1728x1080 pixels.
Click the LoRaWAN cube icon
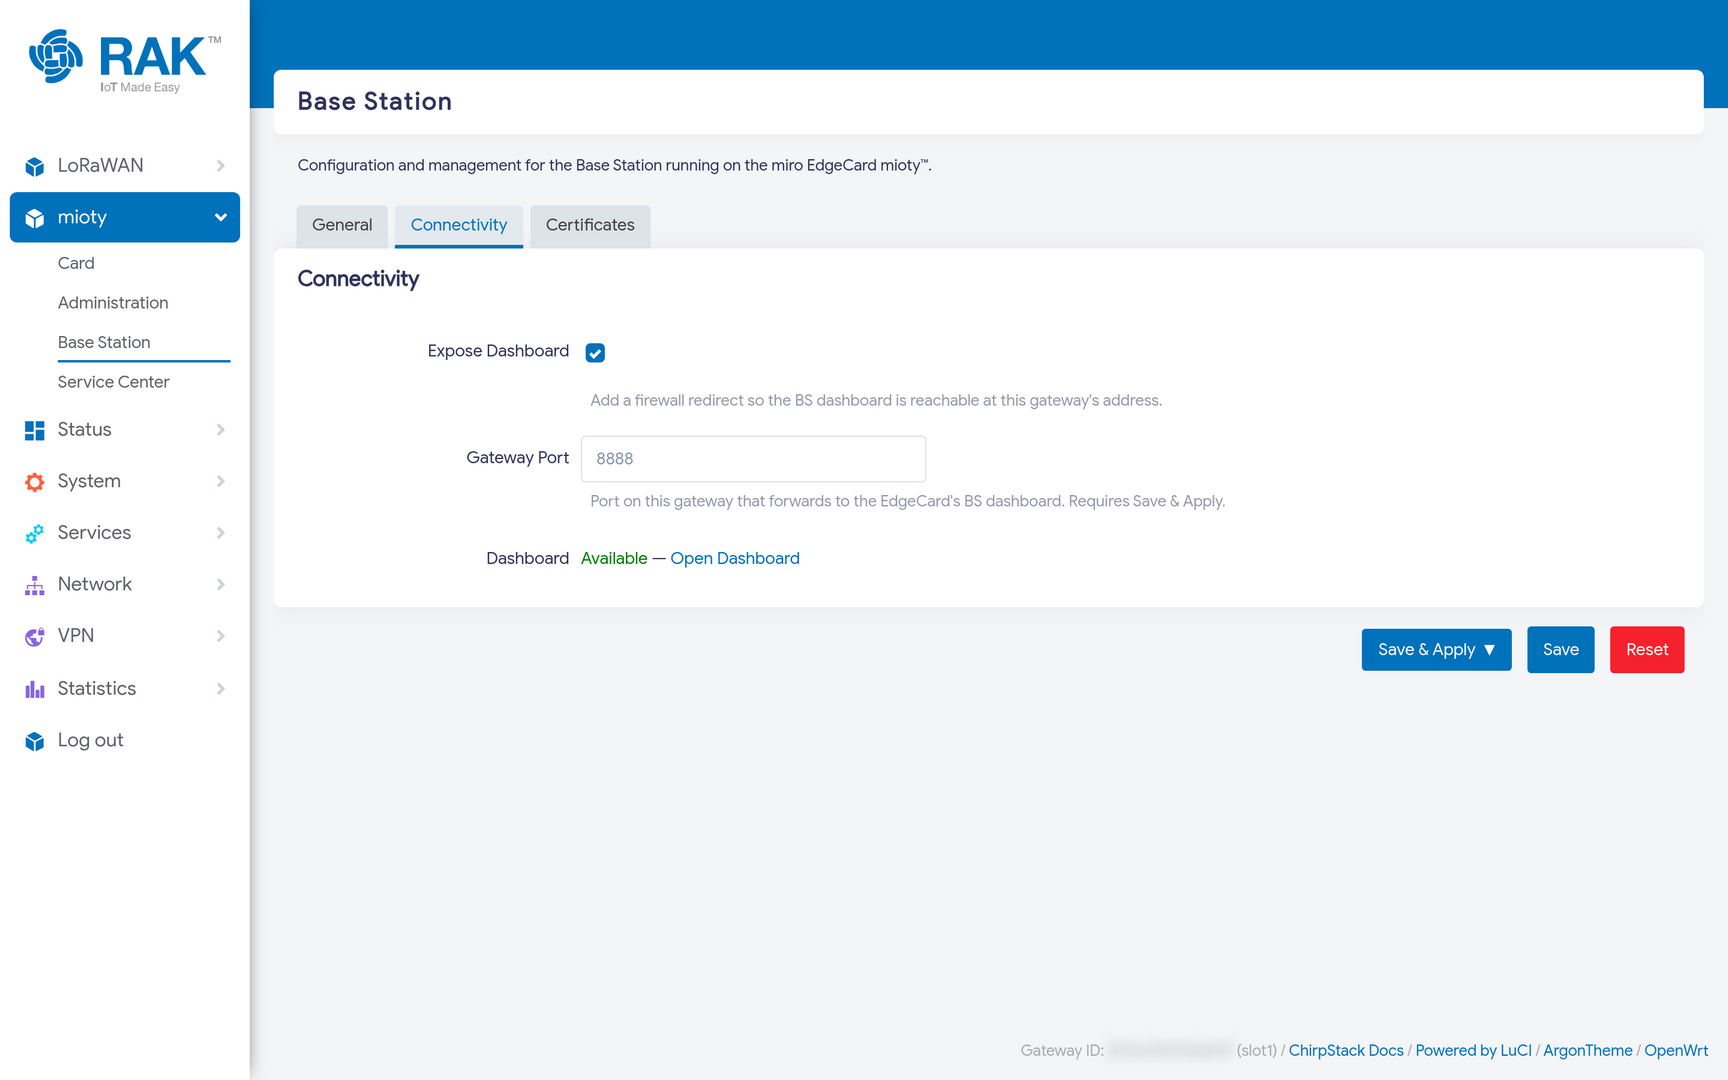tap(35, 166)
